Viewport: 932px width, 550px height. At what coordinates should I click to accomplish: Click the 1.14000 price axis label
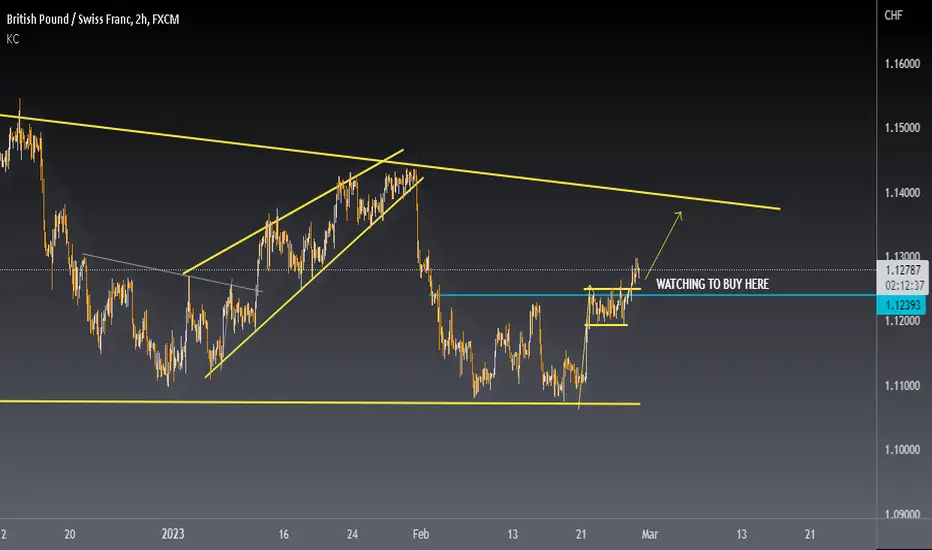tap(902, 193)
